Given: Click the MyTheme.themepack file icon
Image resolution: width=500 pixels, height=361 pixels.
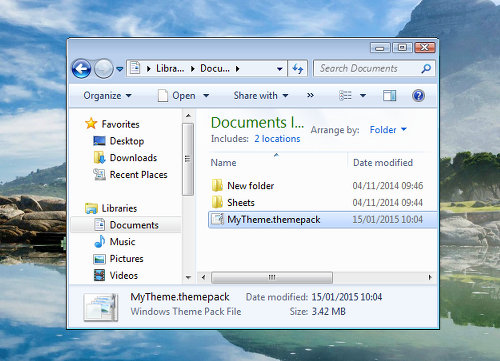Looking at the screenshot, I should 217,219.
